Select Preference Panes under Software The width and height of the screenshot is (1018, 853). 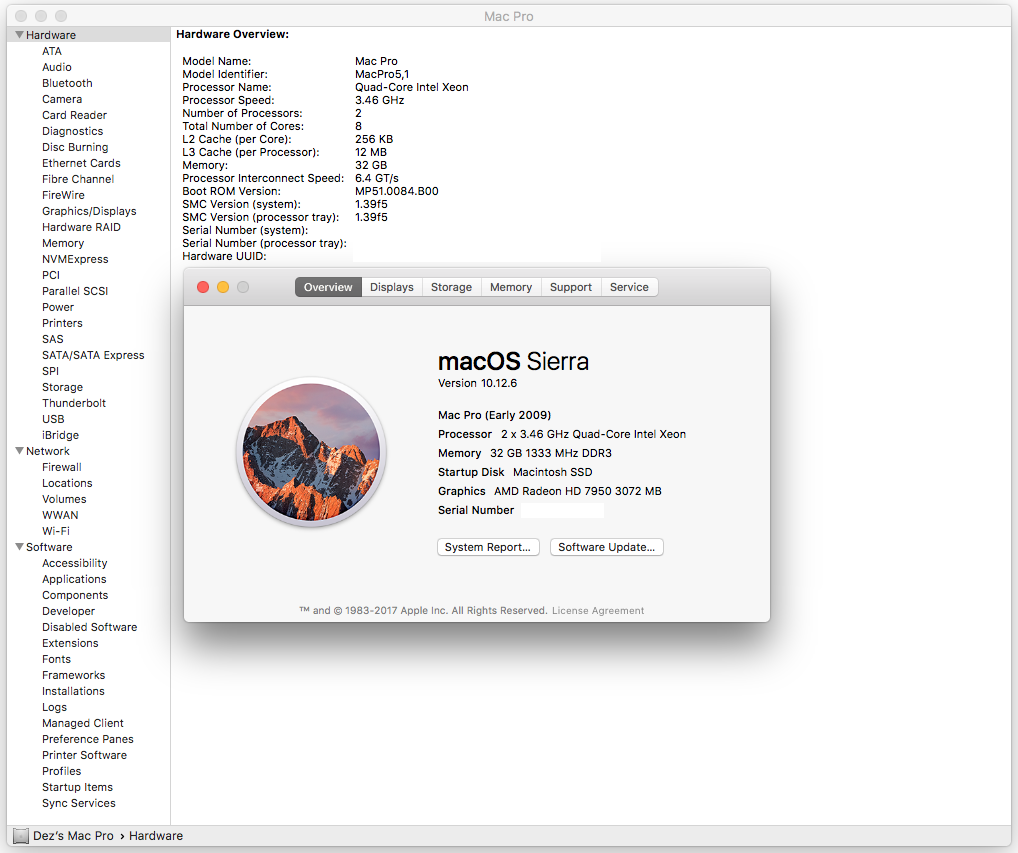tap(88, 739)
